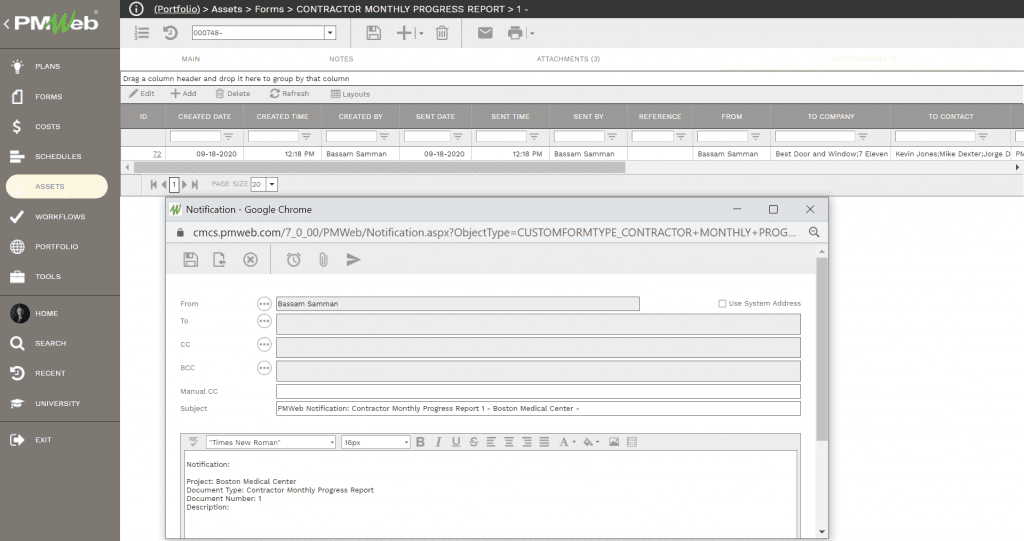Switch to the Notes tab
The width and height of the screenshot is (1024, 541).
341,59
